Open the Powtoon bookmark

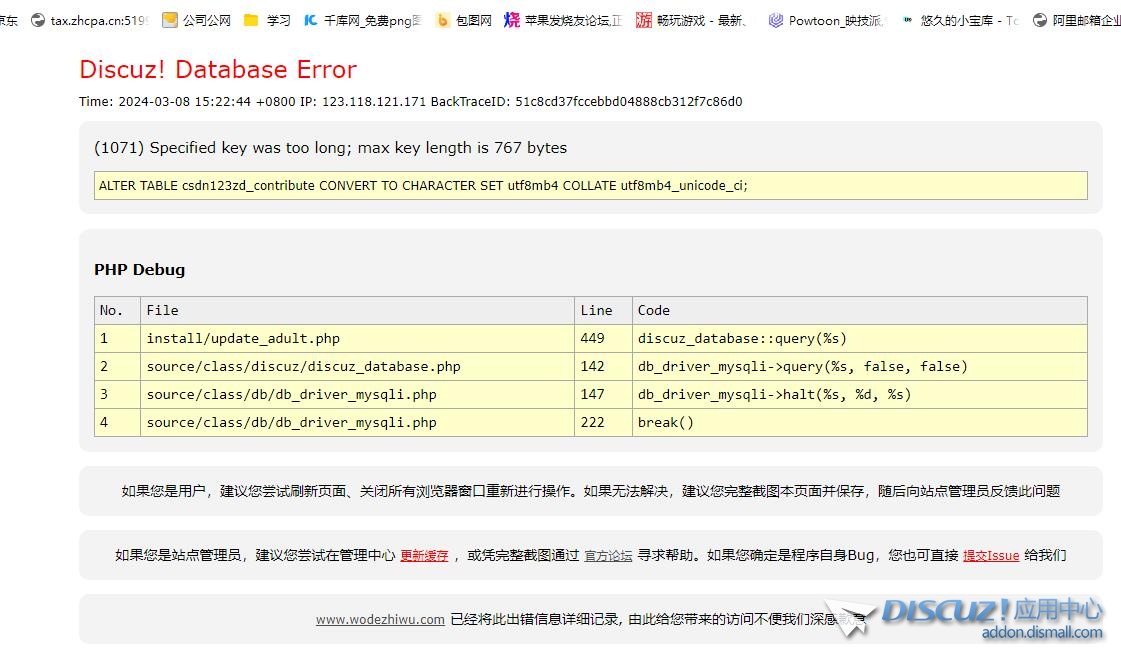point(826,20)
